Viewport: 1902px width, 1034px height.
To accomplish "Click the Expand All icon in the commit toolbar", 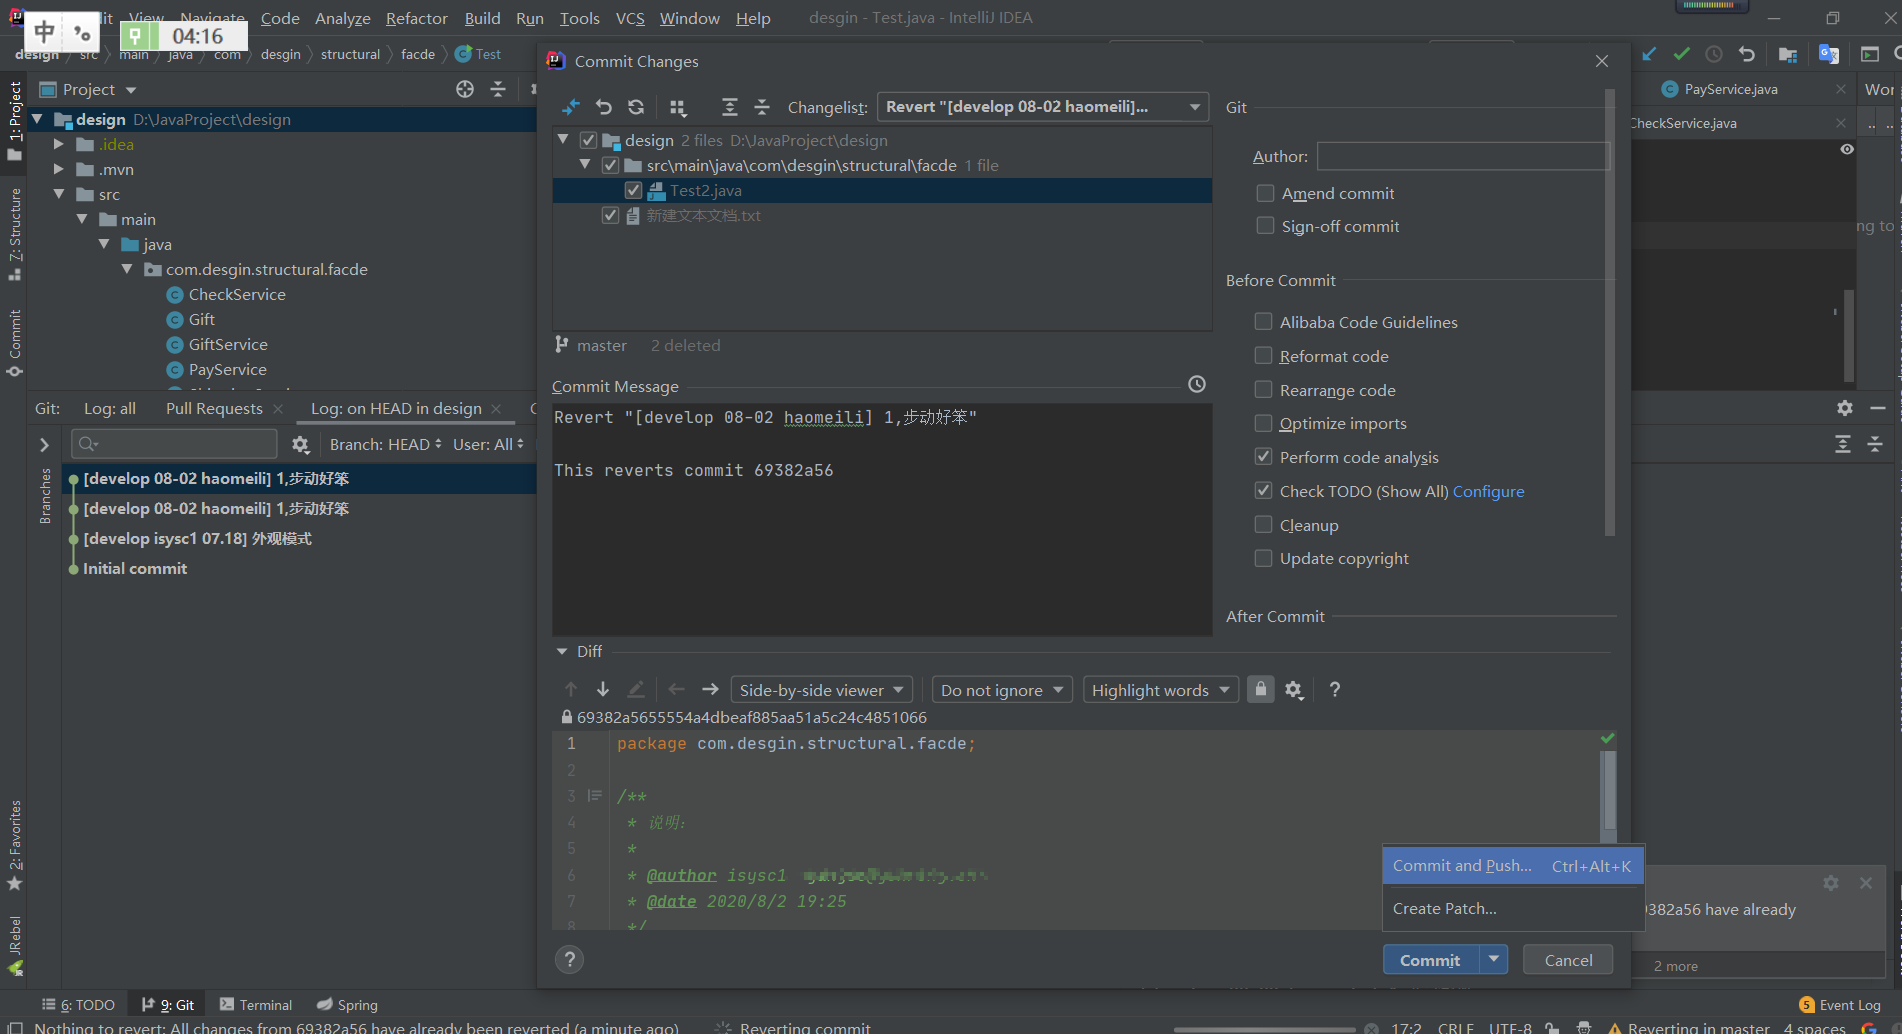I will pos(730,107).
